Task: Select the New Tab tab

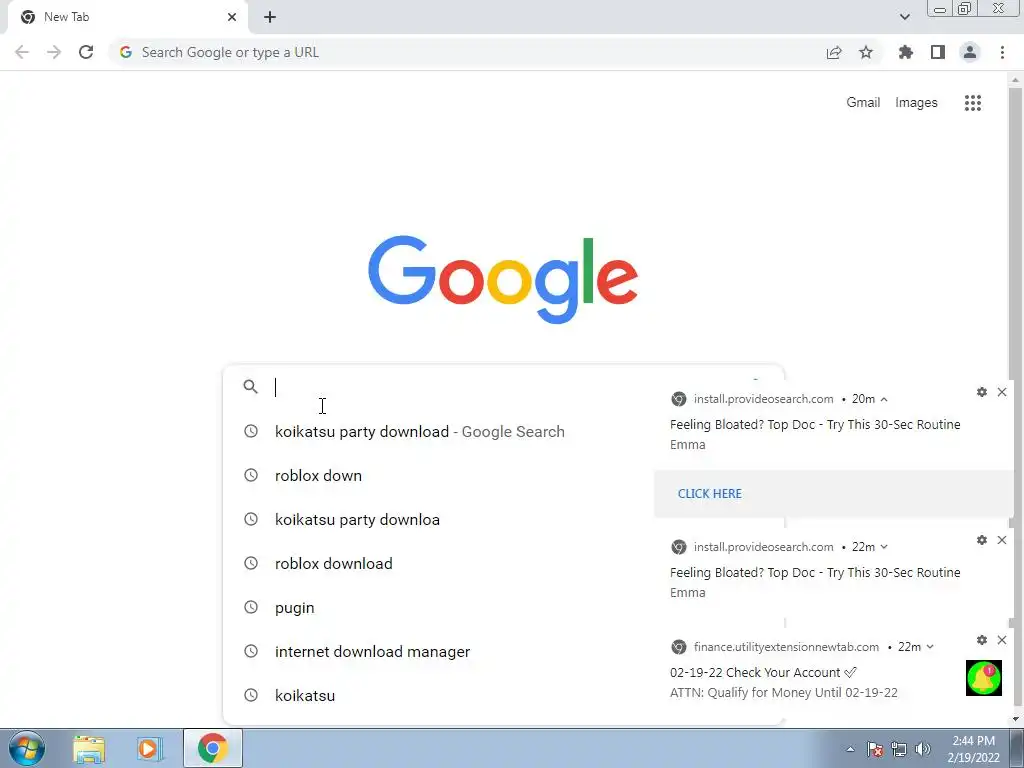Action: pyautogui.click(x=127, y=17)
